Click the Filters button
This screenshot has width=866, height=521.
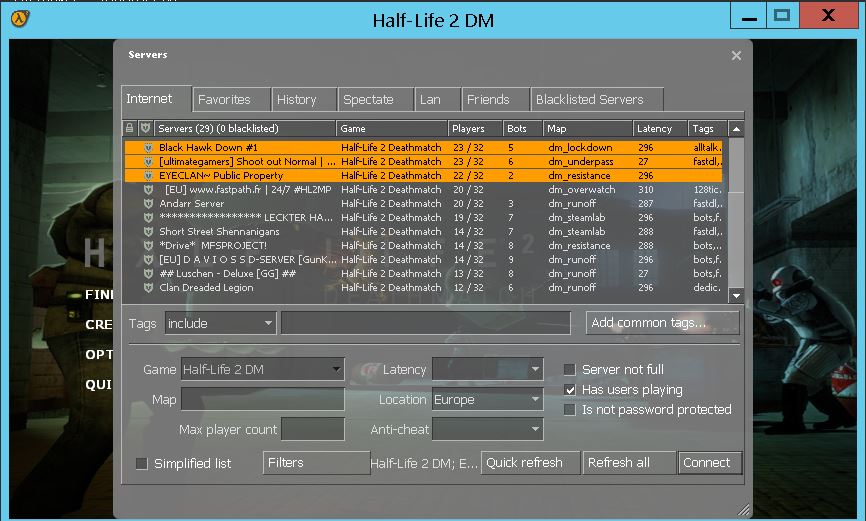(316, 463)
